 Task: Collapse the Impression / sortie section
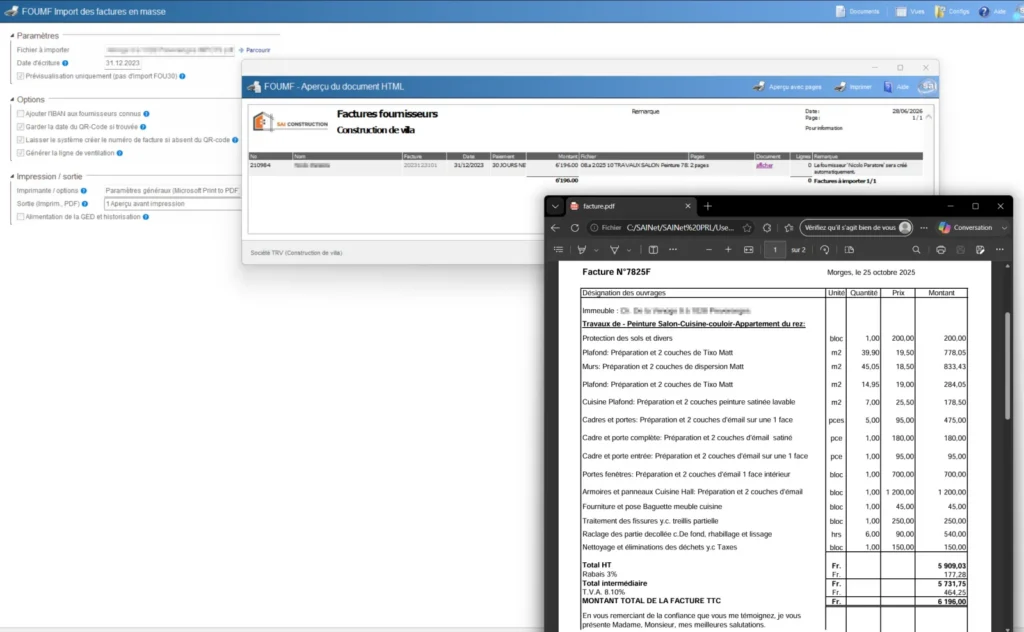click(x=12, y=176)
